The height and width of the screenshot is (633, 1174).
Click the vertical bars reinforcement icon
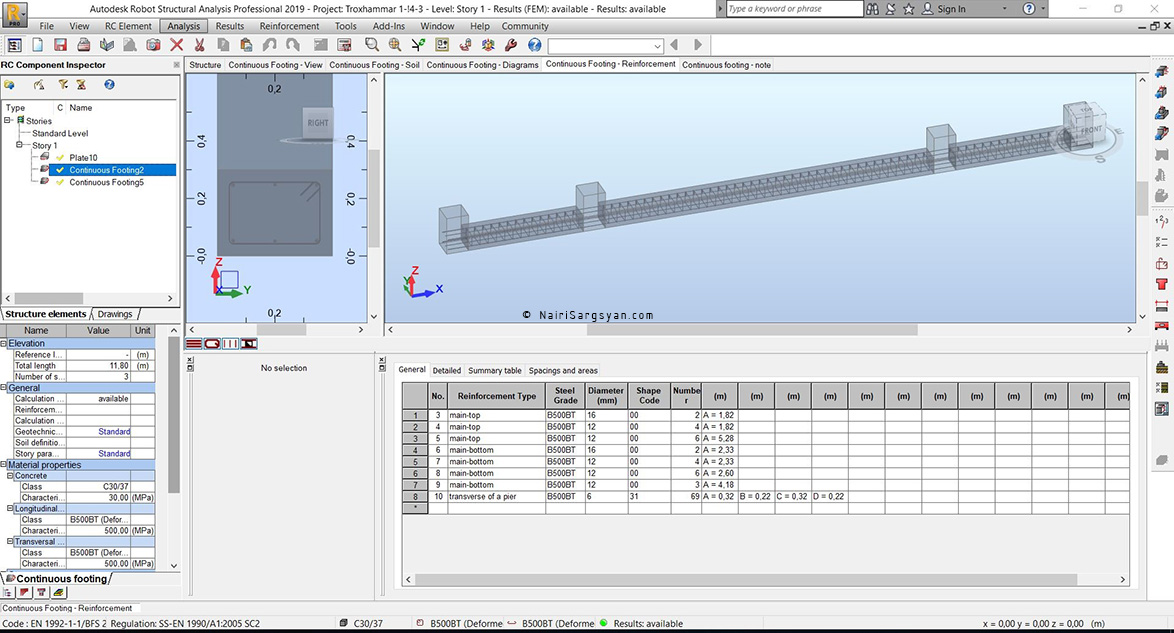[x=230, y=344]
